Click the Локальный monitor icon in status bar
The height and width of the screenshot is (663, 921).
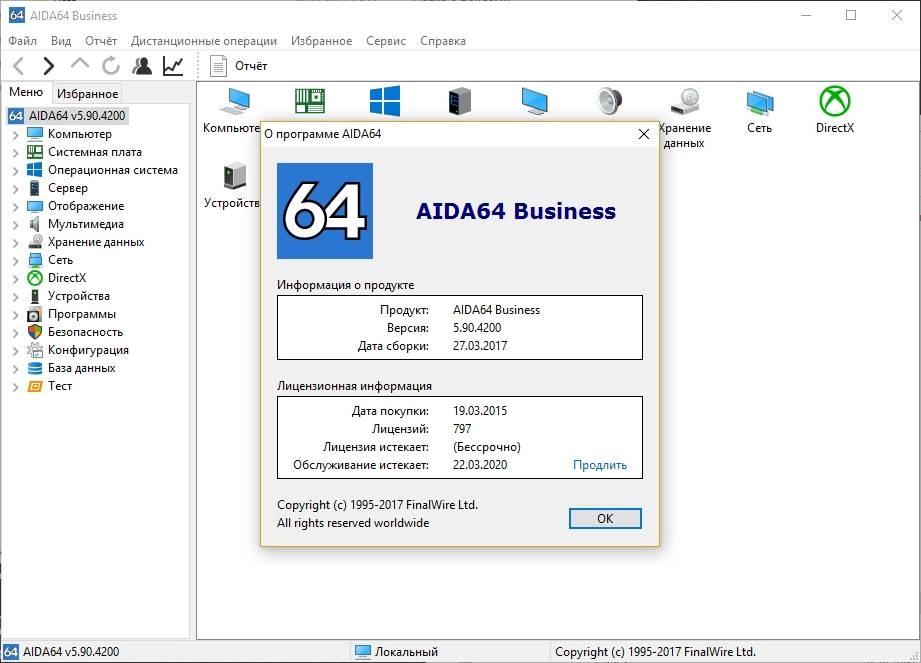[x=363, y=652]
